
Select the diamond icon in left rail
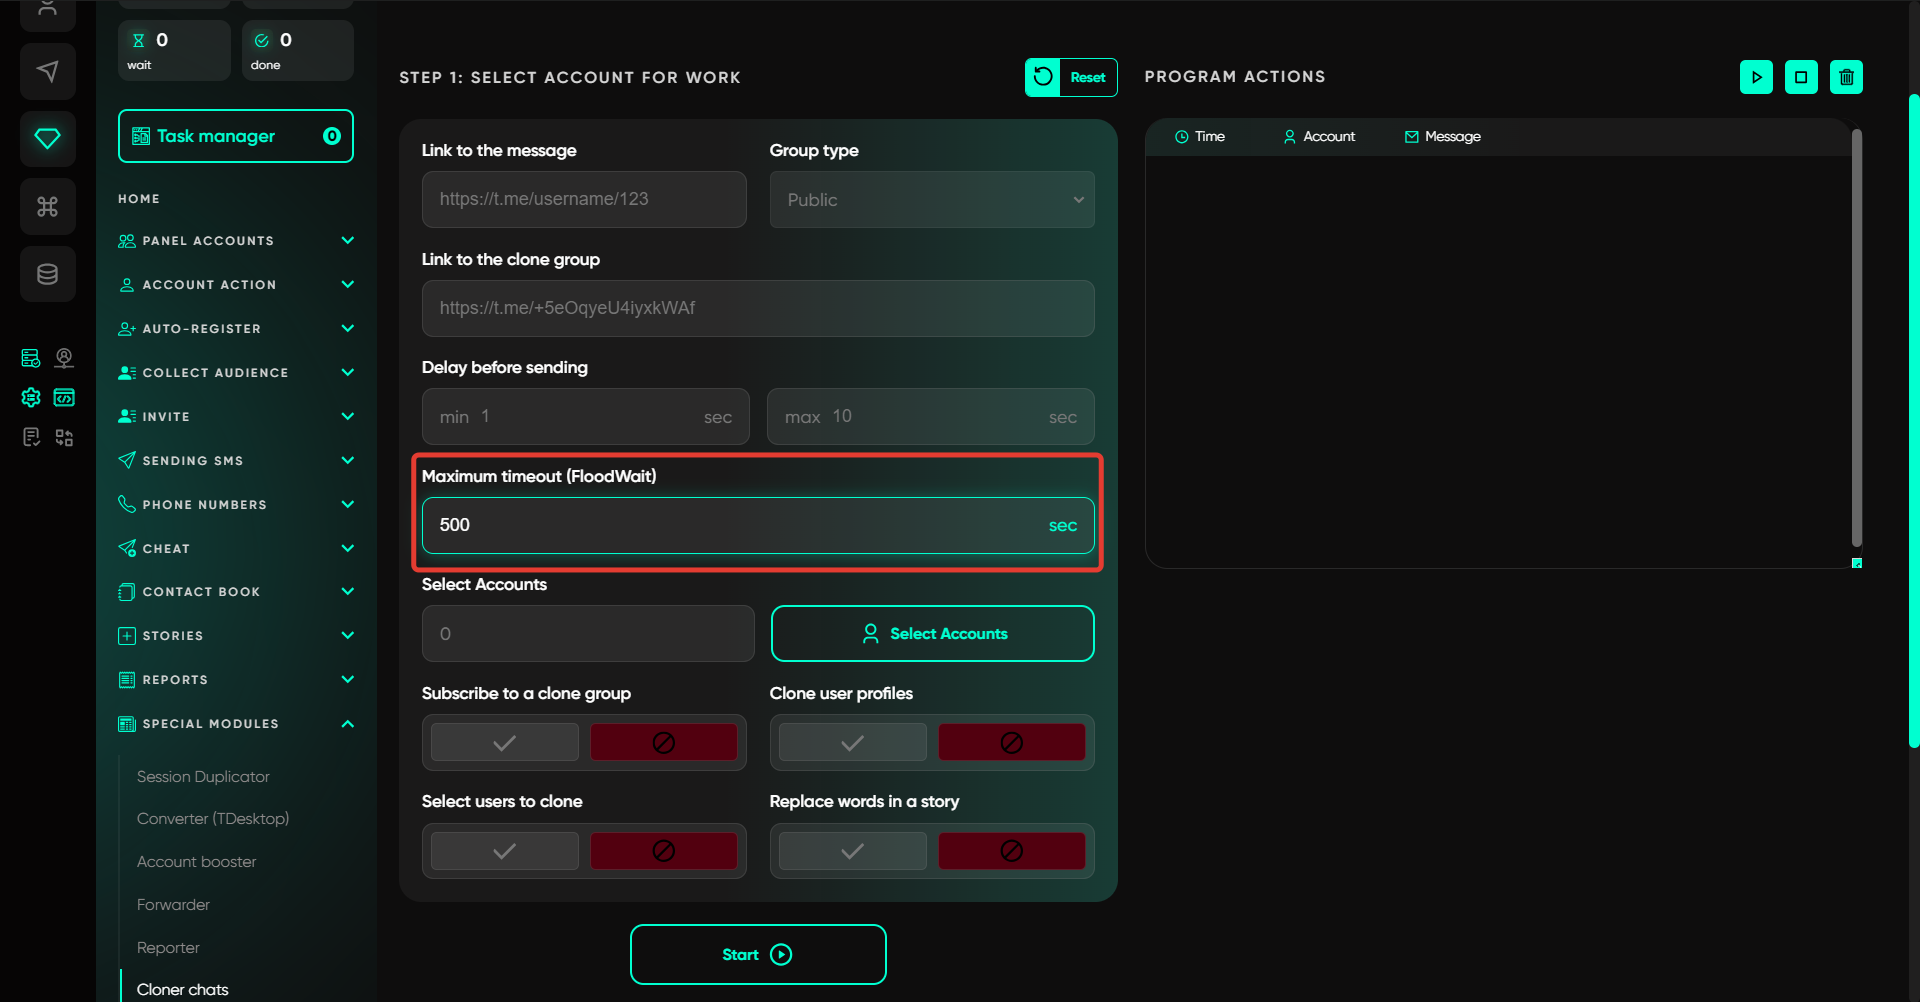(x=47, y=138)
